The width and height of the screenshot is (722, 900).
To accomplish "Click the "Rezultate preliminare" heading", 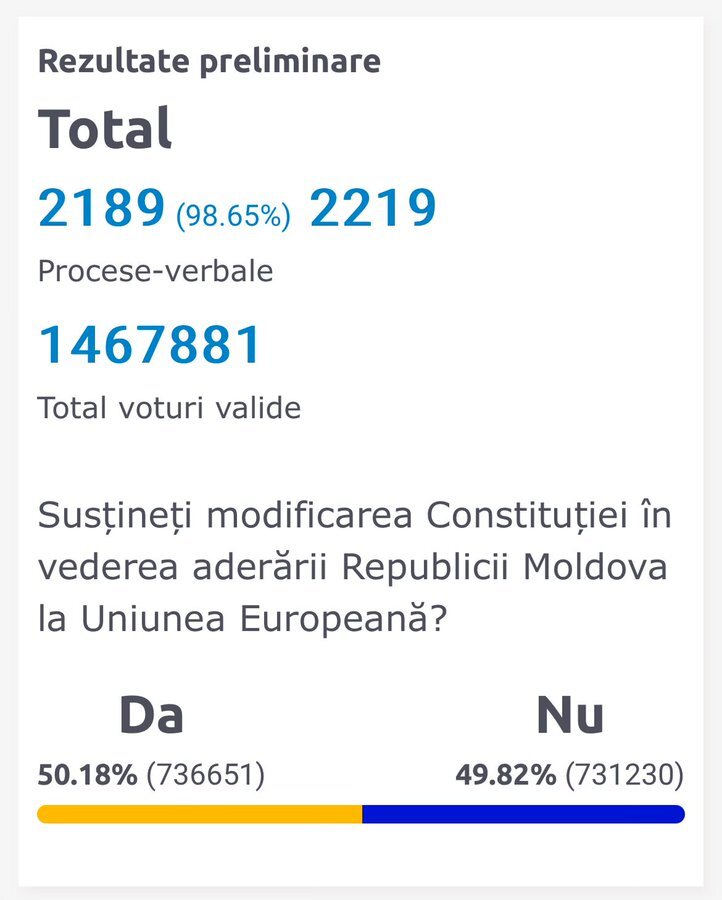I will tap(209, 61).
